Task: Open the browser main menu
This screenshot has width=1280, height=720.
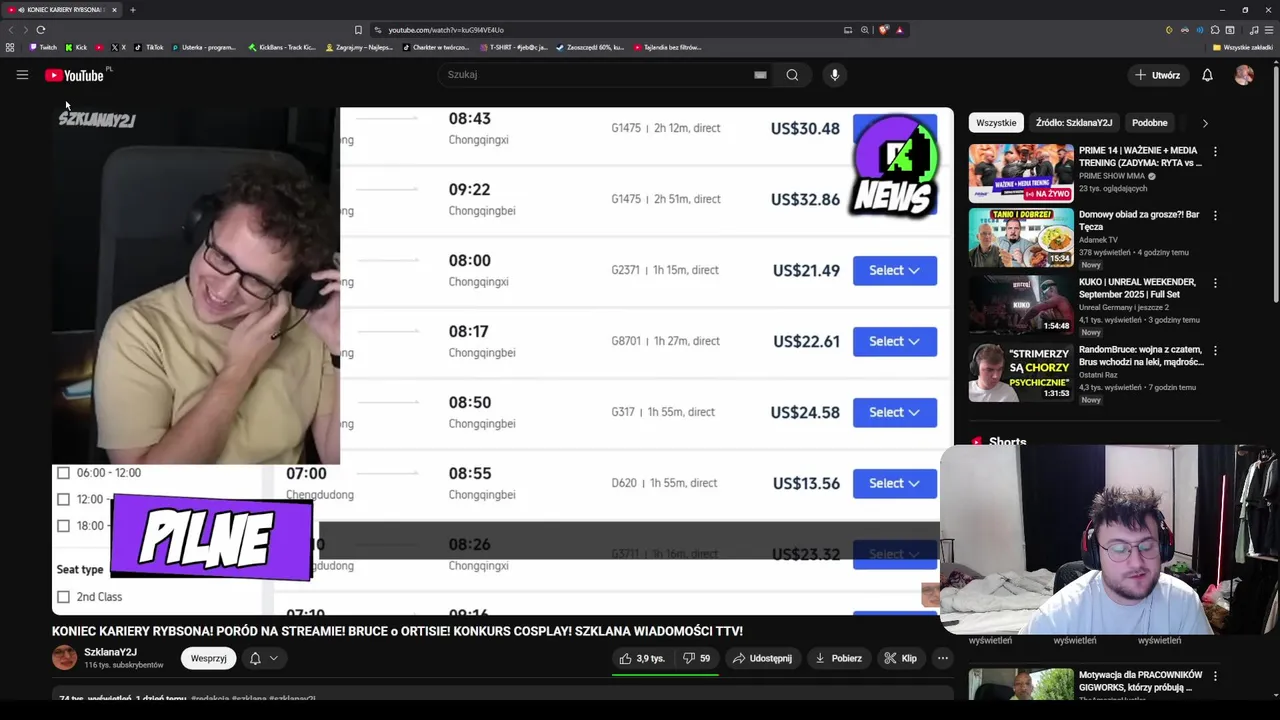Action: coord(1269,30)
